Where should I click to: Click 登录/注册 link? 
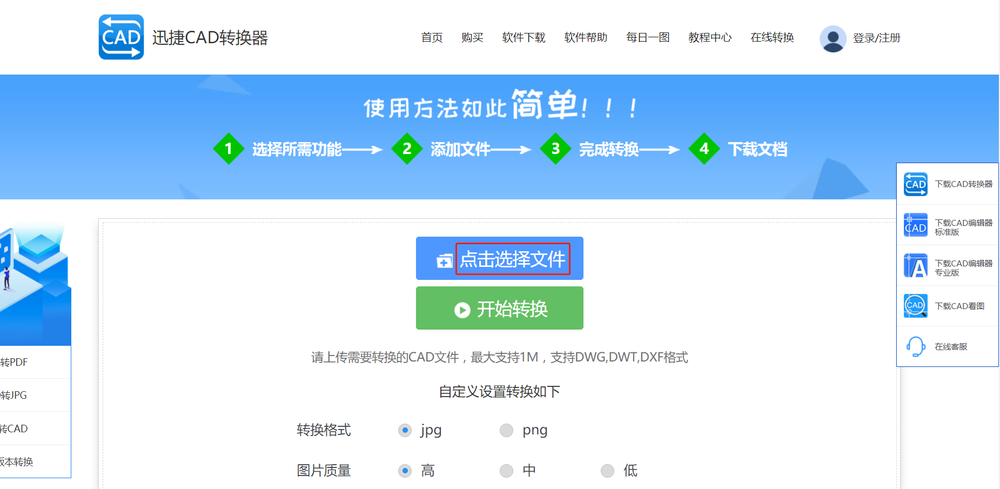877,38
